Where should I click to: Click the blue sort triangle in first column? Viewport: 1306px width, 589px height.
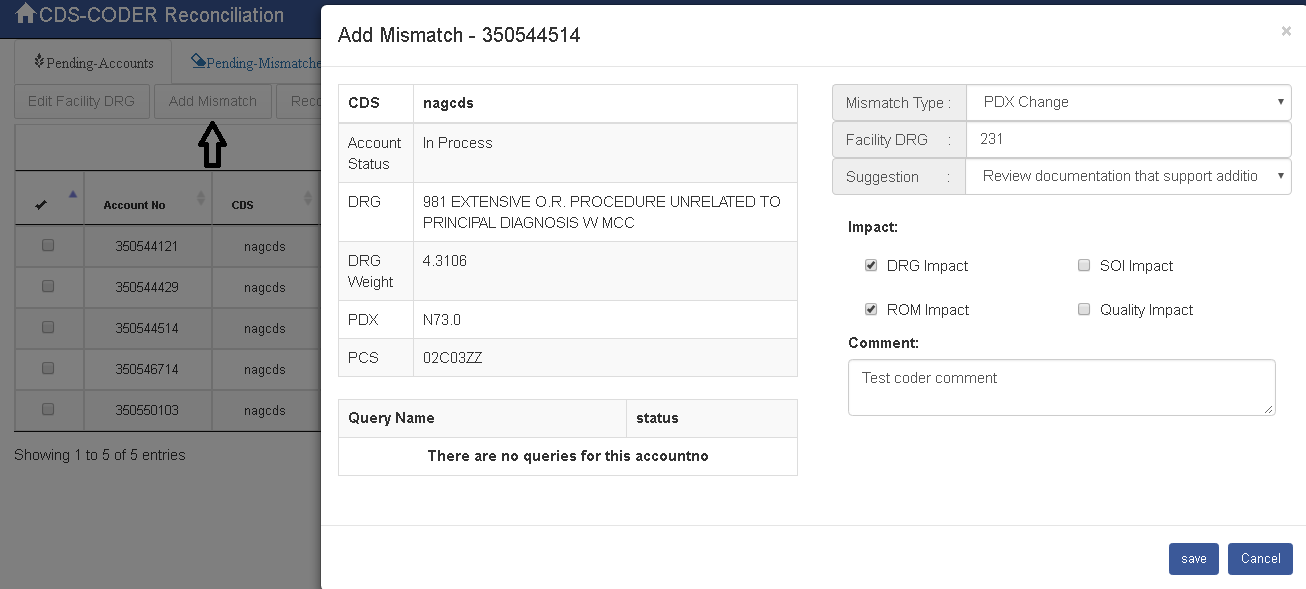(72, 194)
